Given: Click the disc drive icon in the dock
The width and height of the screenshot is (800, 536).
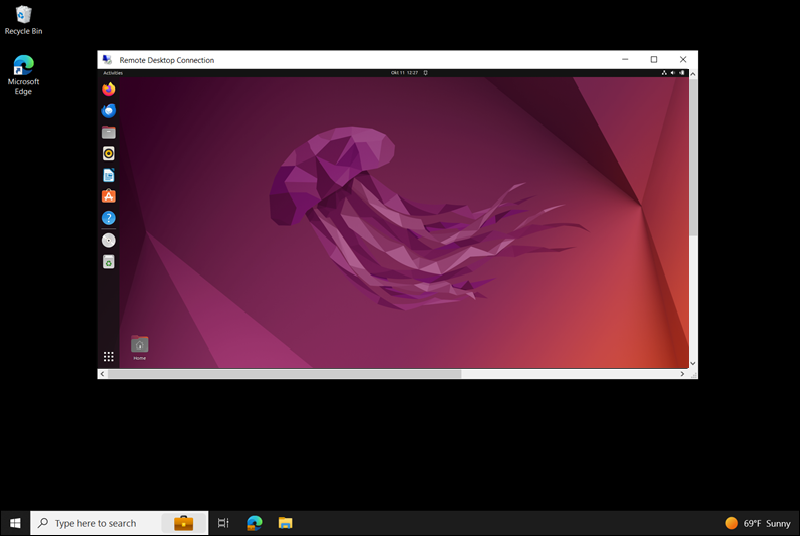Looking at the screenshot, I should pyautogui.click(x=109, y=240).
